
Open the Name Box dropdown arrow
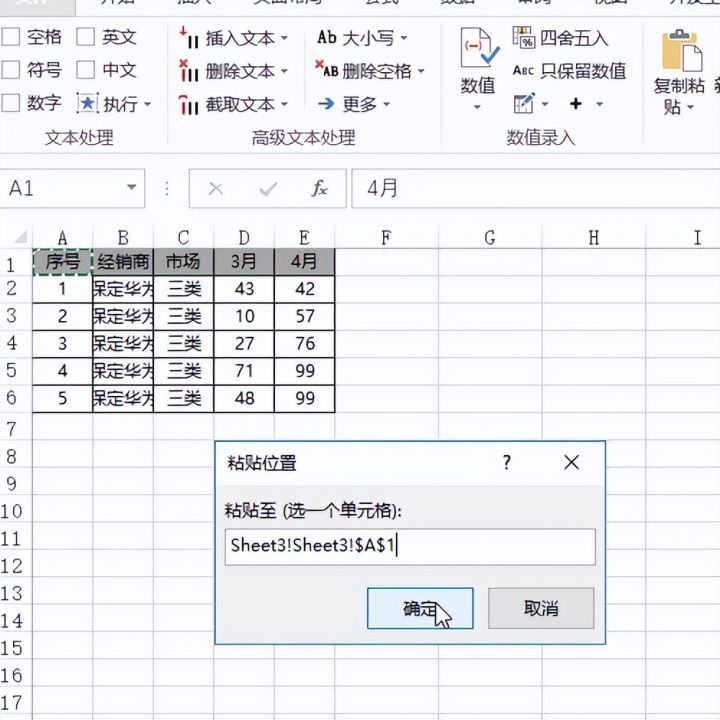[132, 187]
